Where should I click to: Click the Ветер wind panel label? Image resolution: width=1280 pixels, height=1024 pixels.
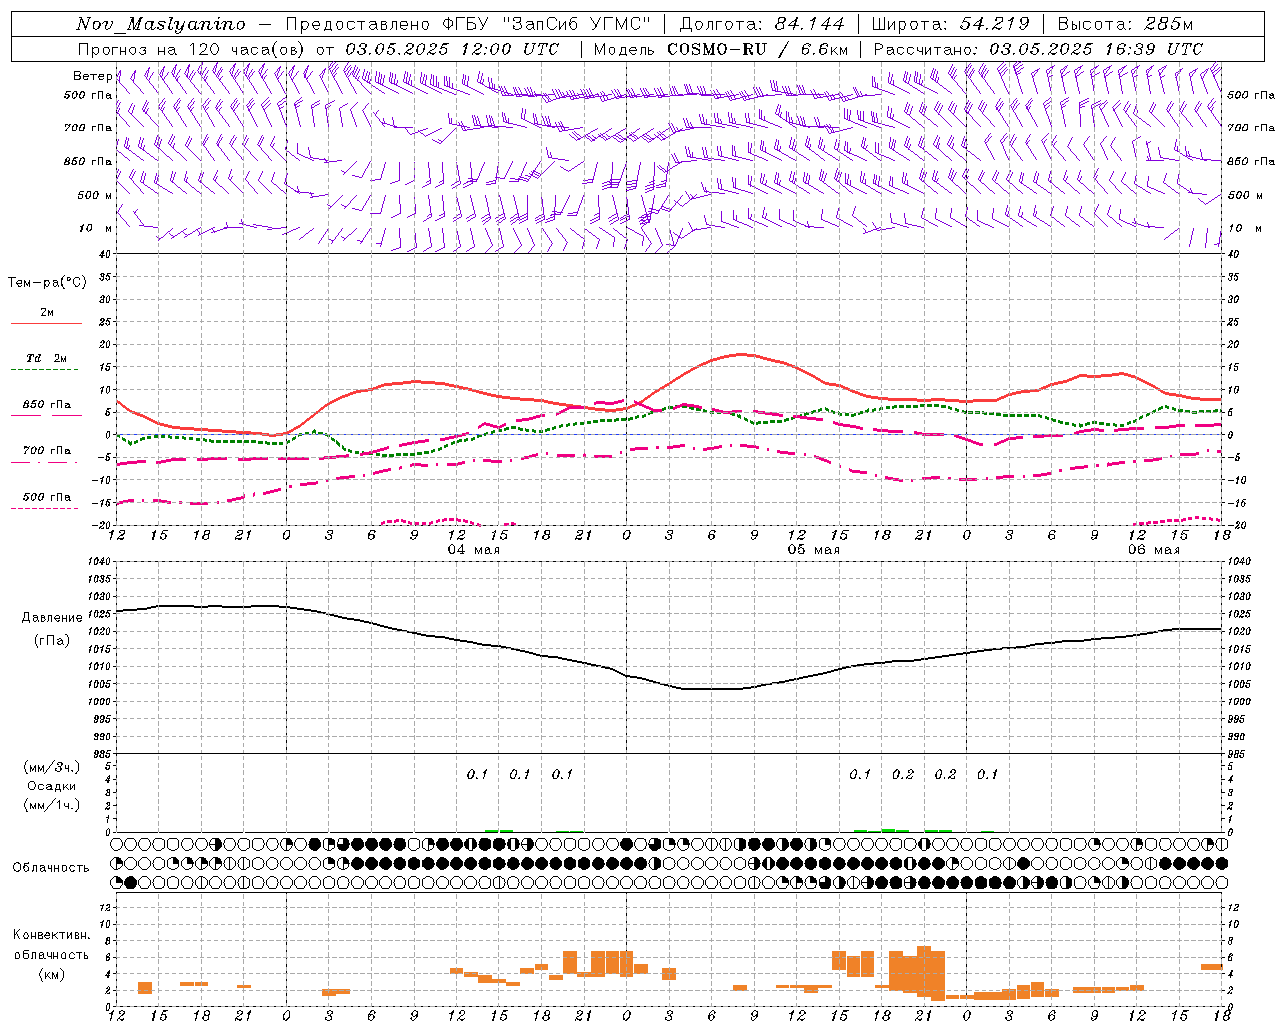[x=92, y=76]
